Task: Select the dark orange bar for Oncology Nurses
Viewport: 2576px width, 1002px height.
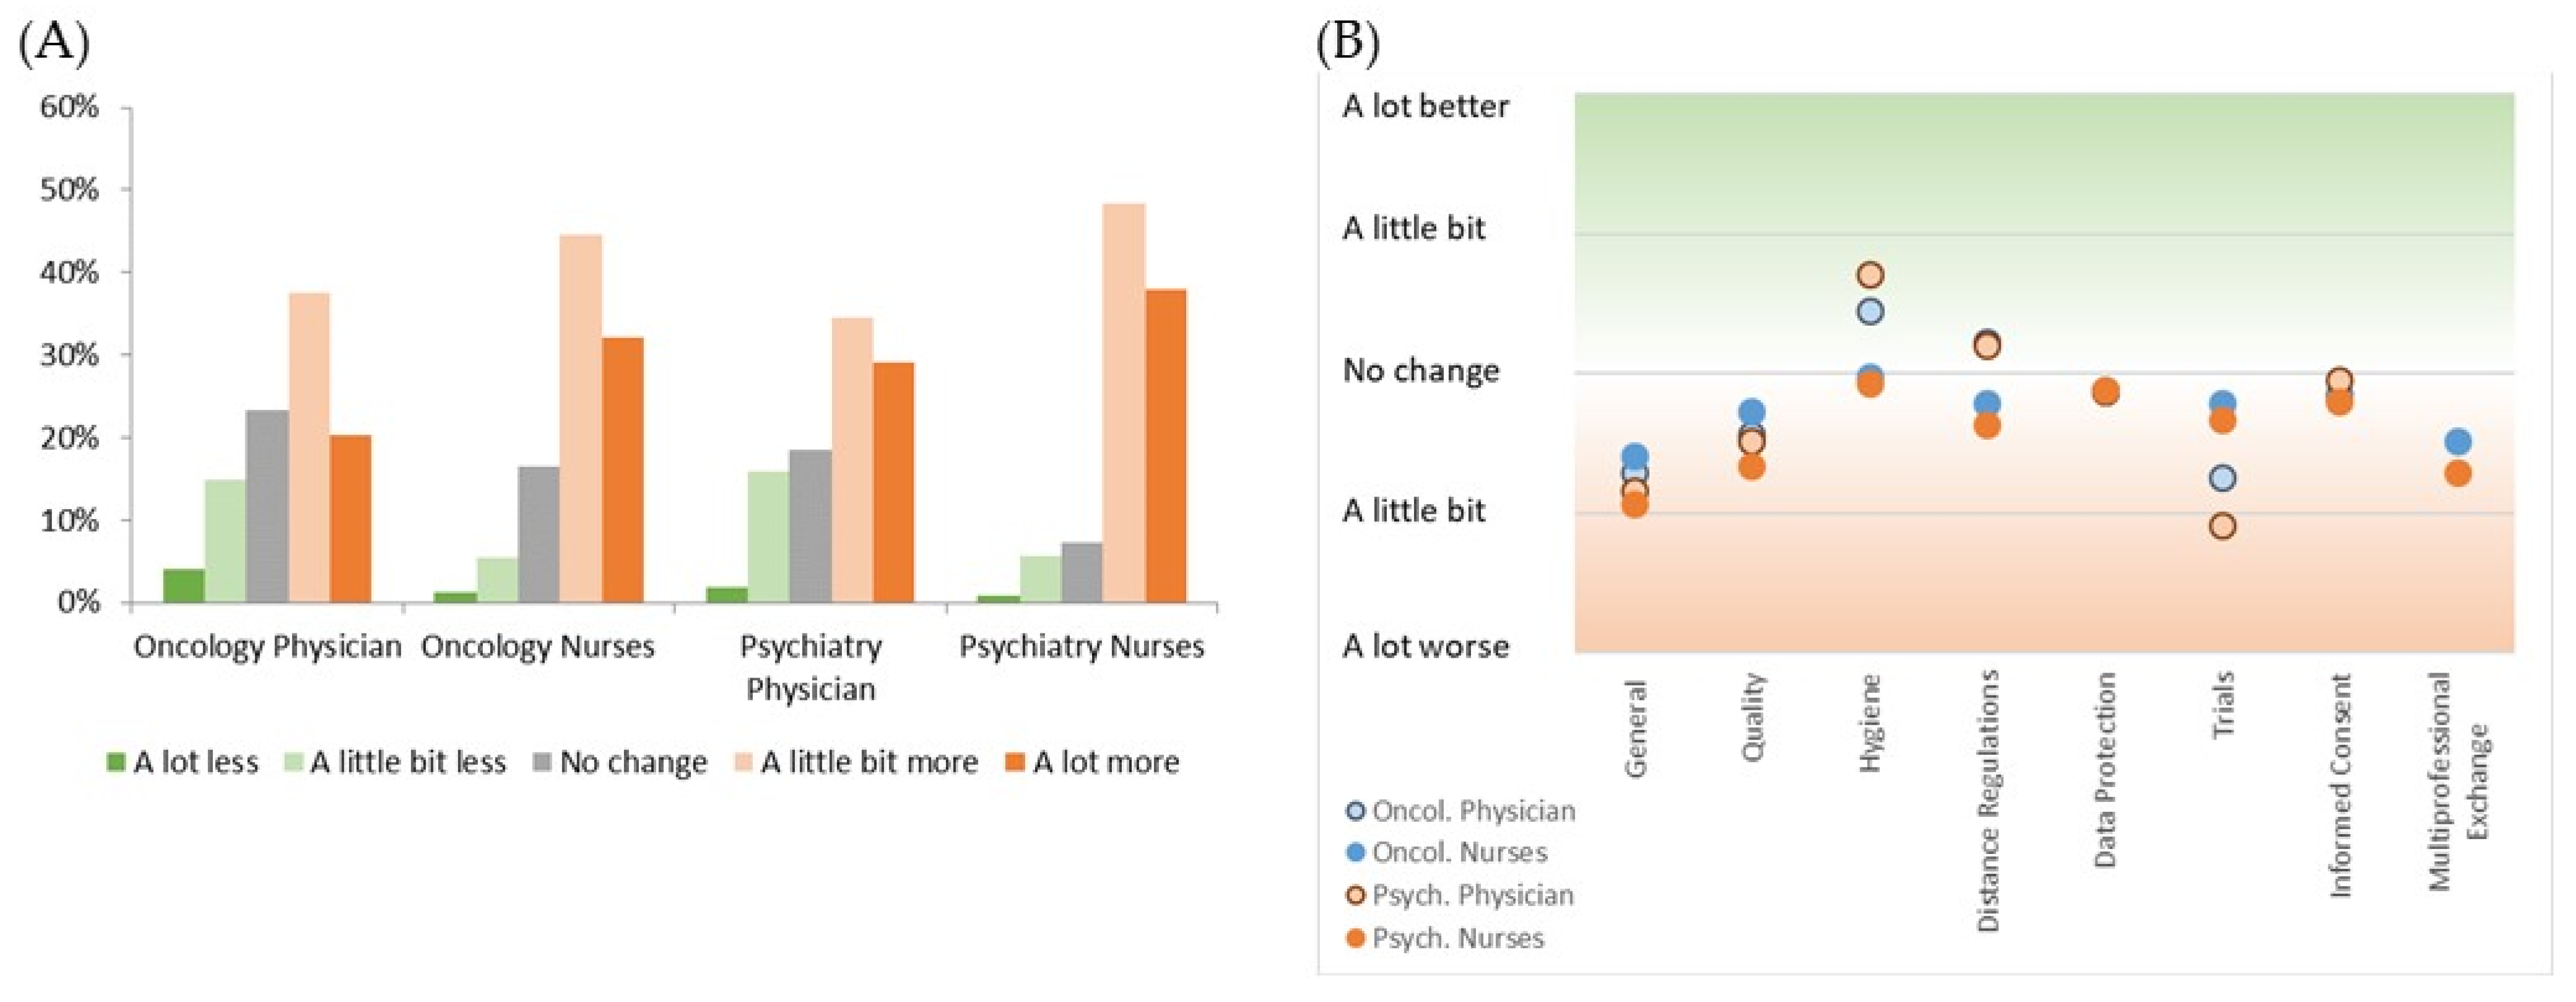Action: click(622, 470)
